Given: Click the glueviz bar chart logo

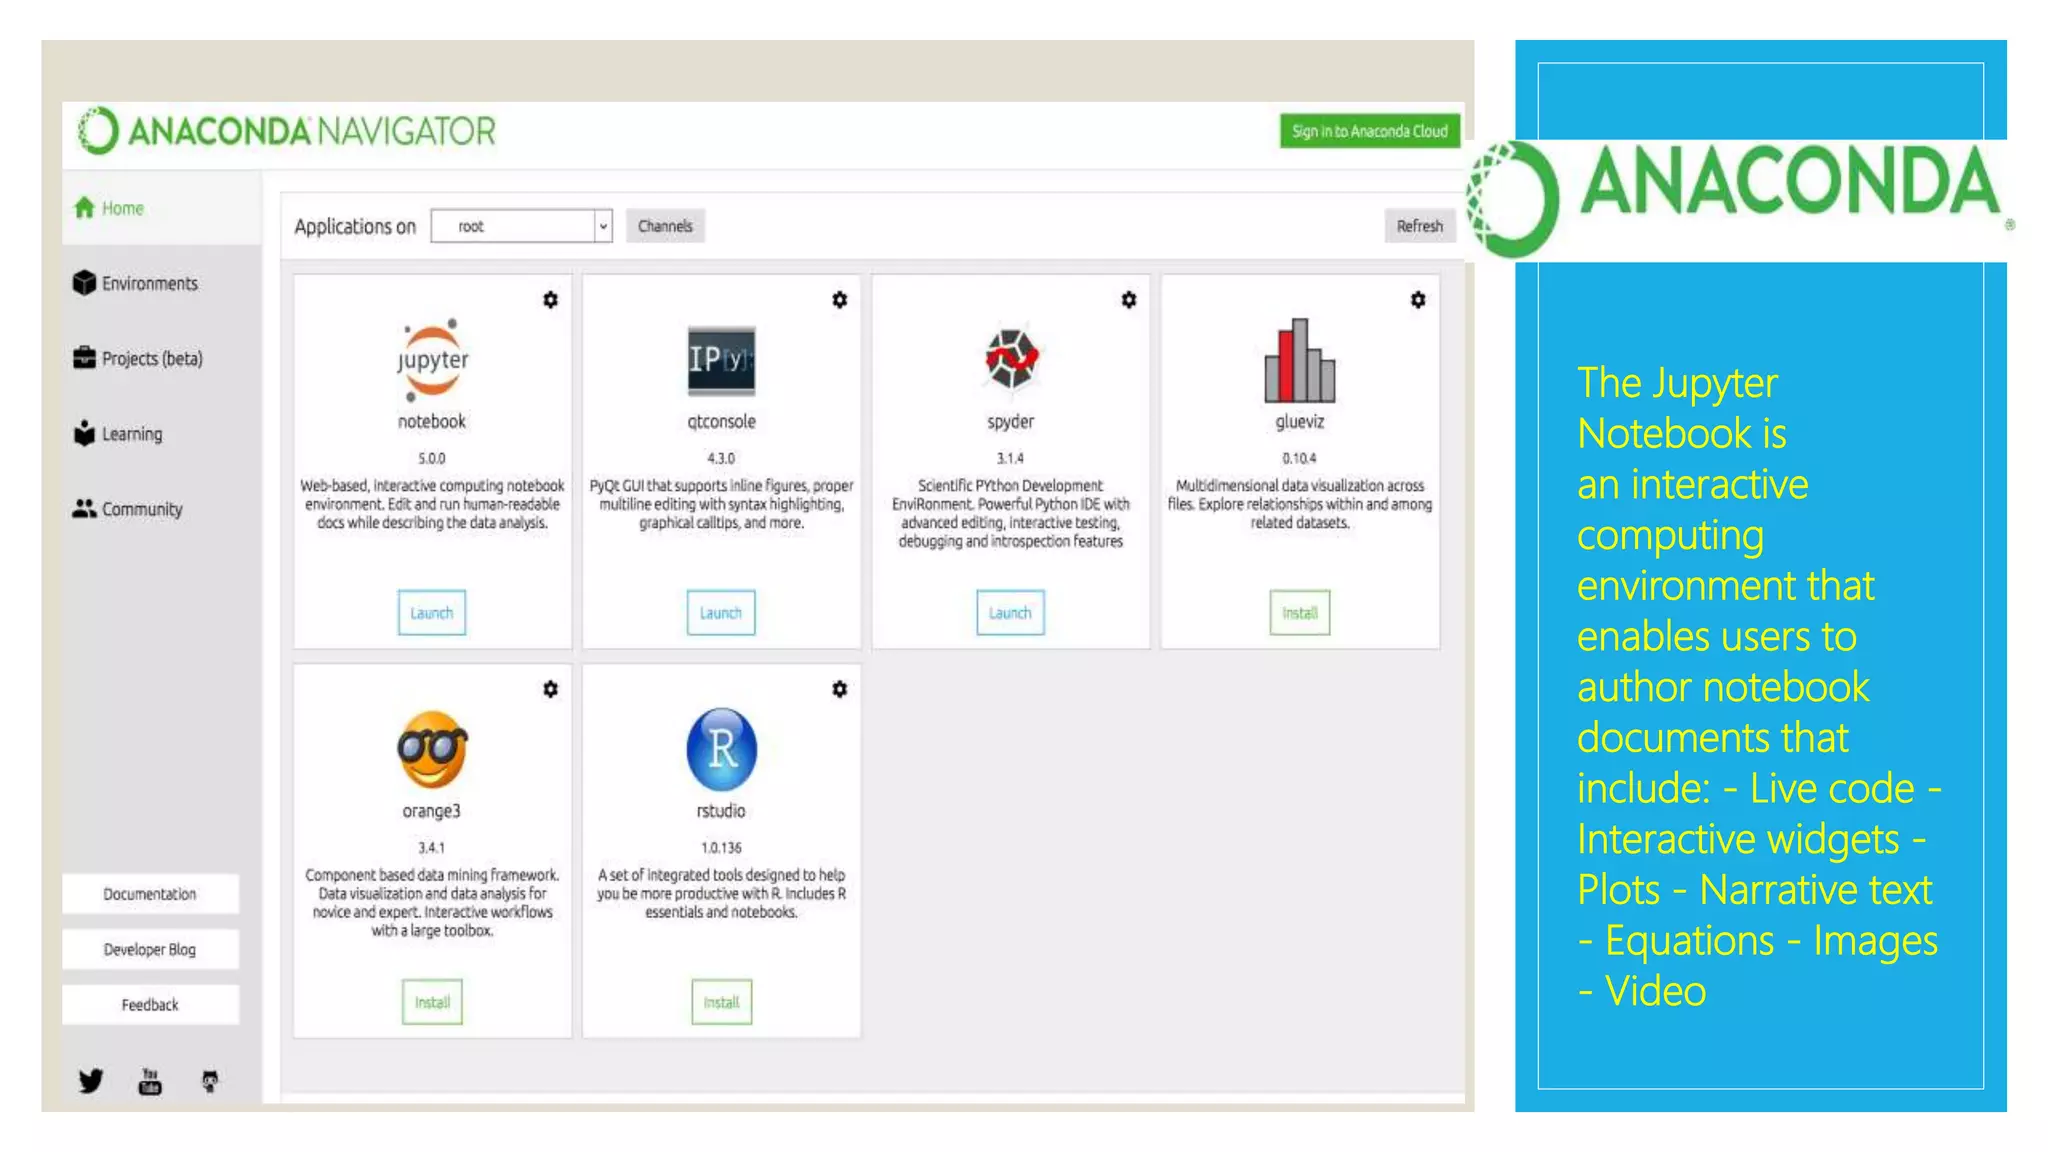Looking at the screenshot, I should (x=1299, y=360).
